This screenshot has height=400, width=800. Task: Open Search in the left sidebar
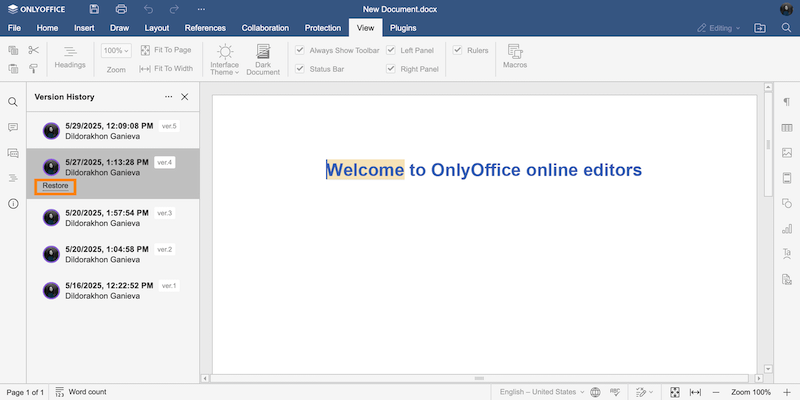click(x=13, y=102)
